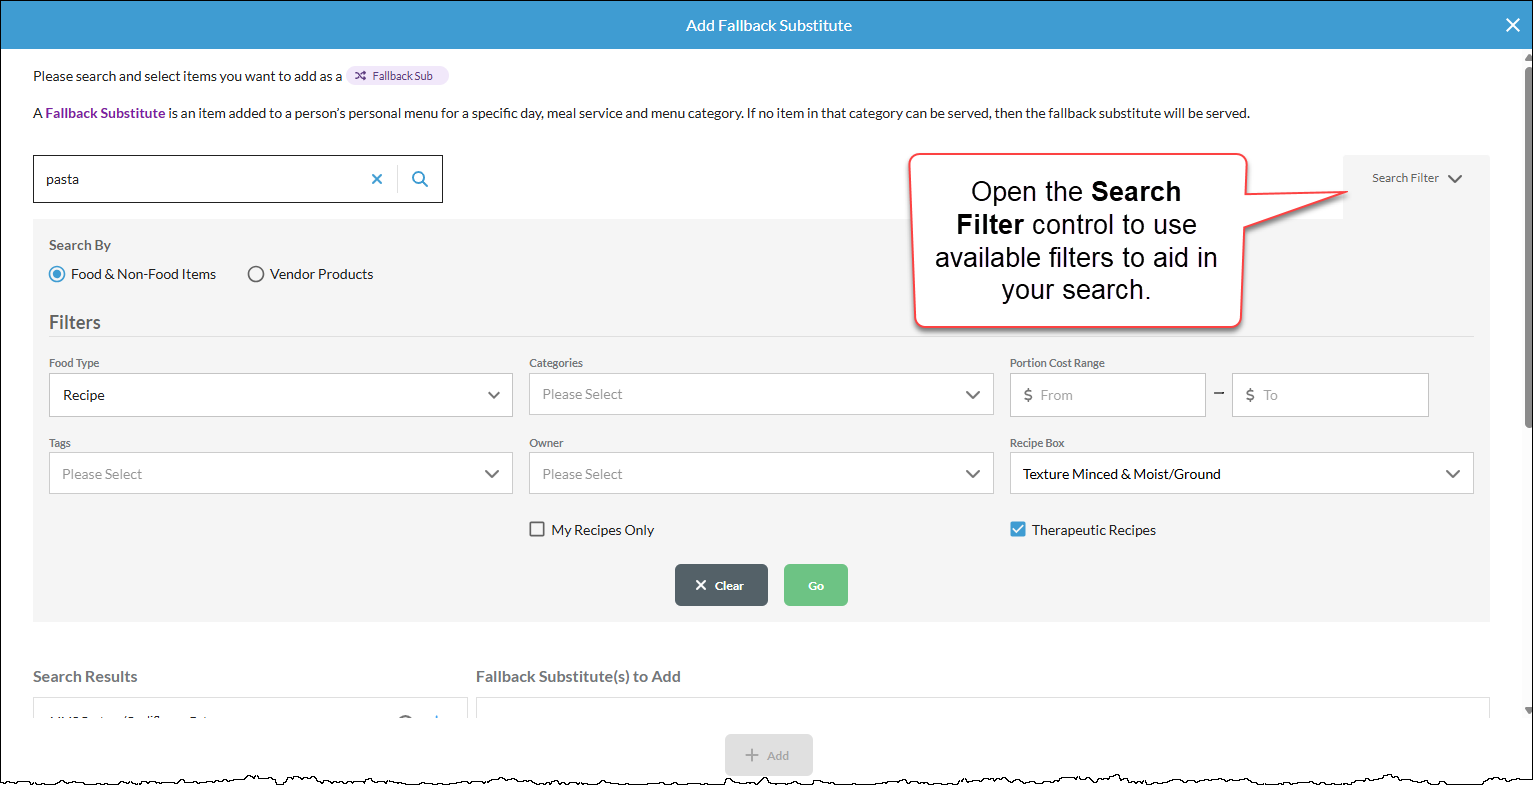This screenshot has width=1533, height=785.
Task: Close the Add Fallback Substitute dialog
Action: [1512, 25]
